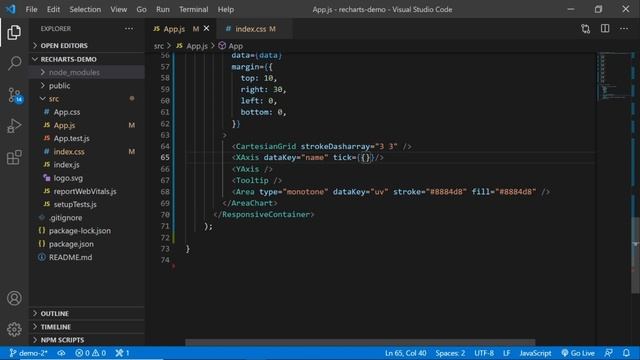The image size is (640, 360).
Task: Click Ln 65, Col 40 cursor position
Action: pos(405,353)
